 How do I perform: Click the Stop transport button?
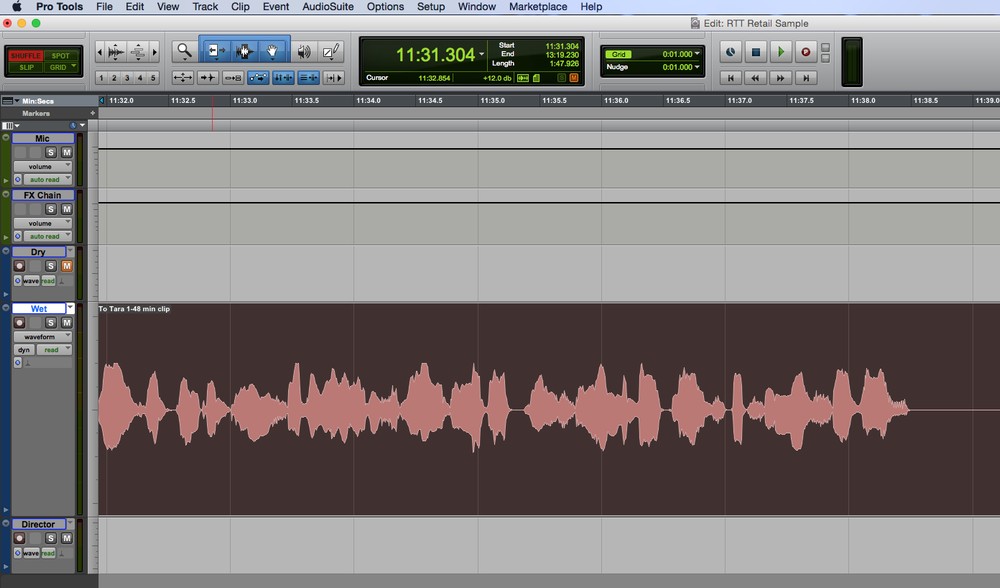pyautogui.click(x=756, y=52)
